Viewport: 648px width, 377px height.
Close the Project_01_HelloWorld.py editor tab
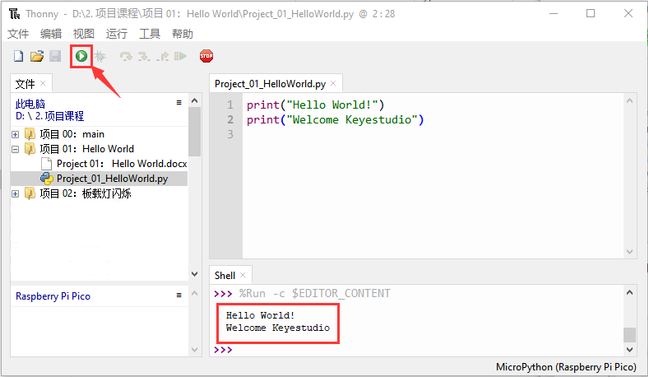pos(333,84)
